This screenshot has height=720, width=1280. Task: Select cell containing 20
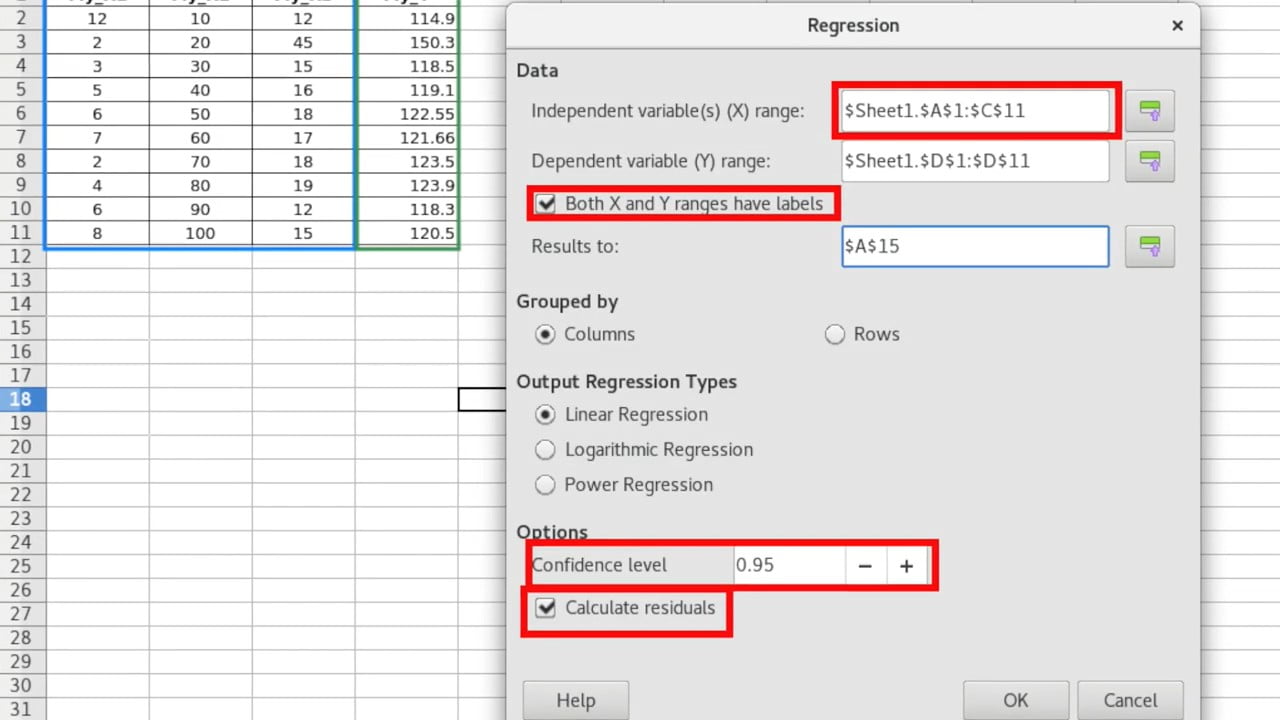[201, 43]
